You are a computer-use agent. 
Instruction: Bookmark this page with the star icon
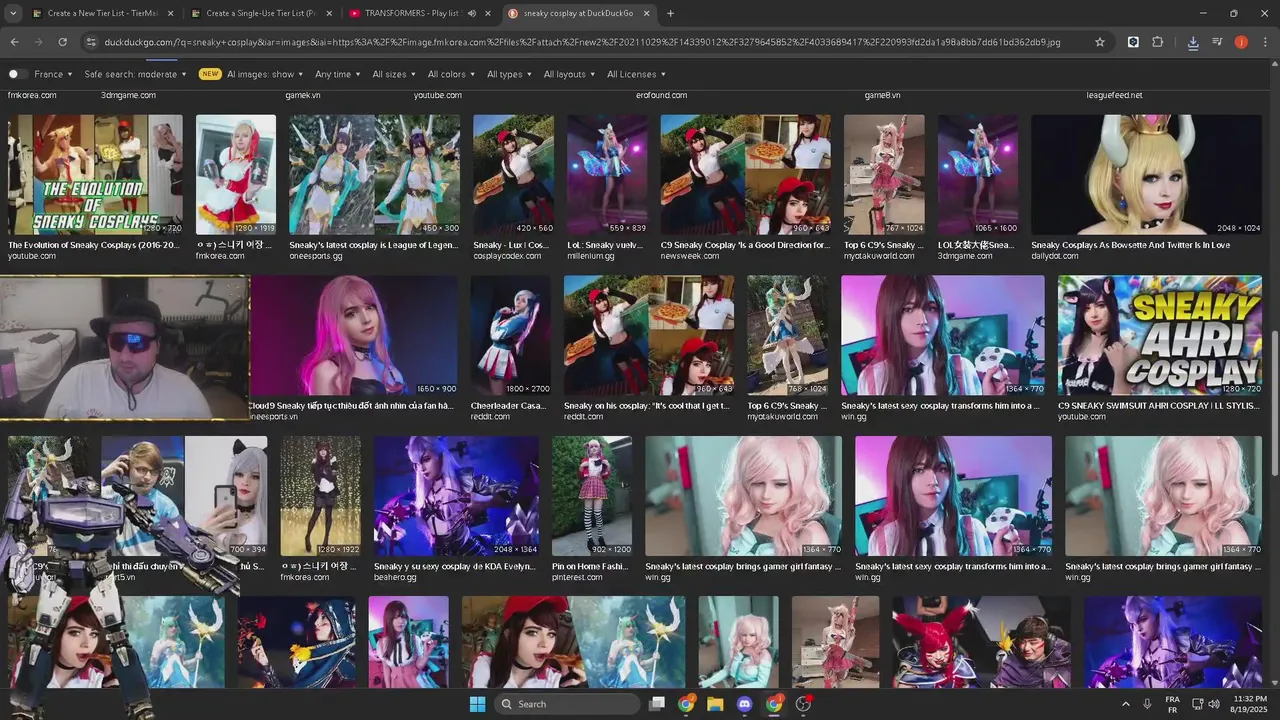pos(1100,42)
